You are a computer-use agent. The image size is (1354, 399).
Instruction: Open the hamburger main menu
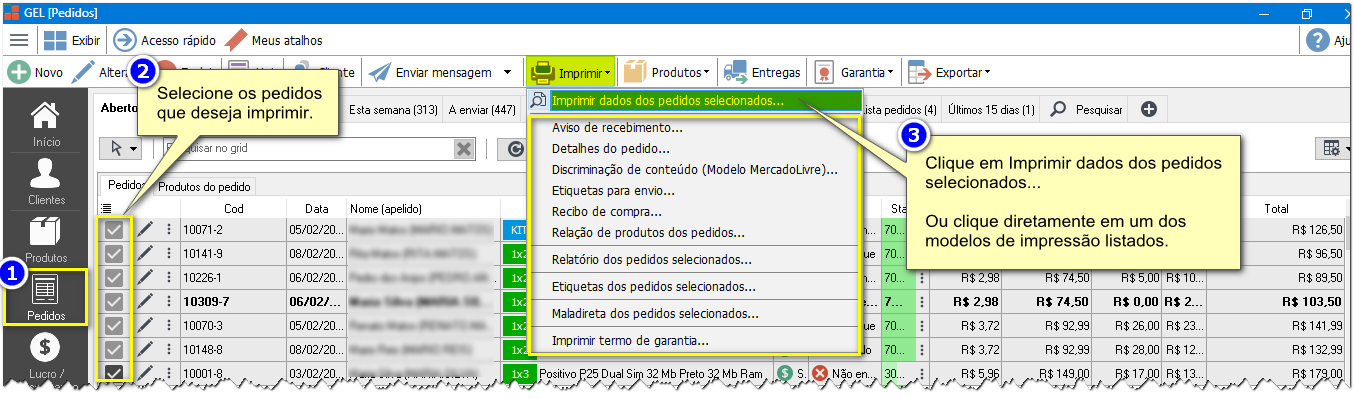pyautogui.click(x=19, y=40)
